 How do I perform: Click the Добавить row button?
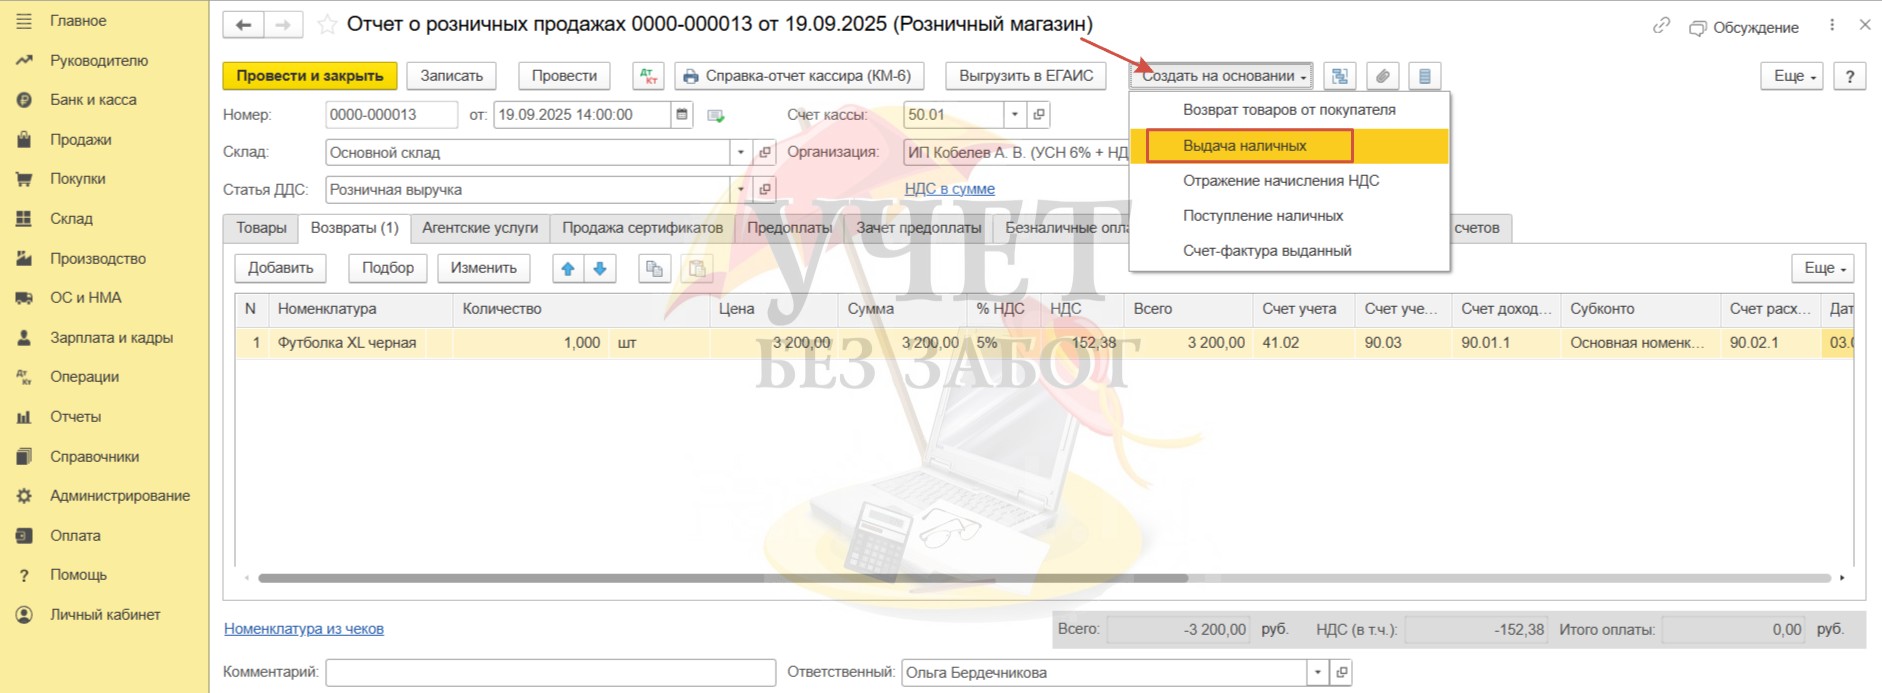point(281,268)
